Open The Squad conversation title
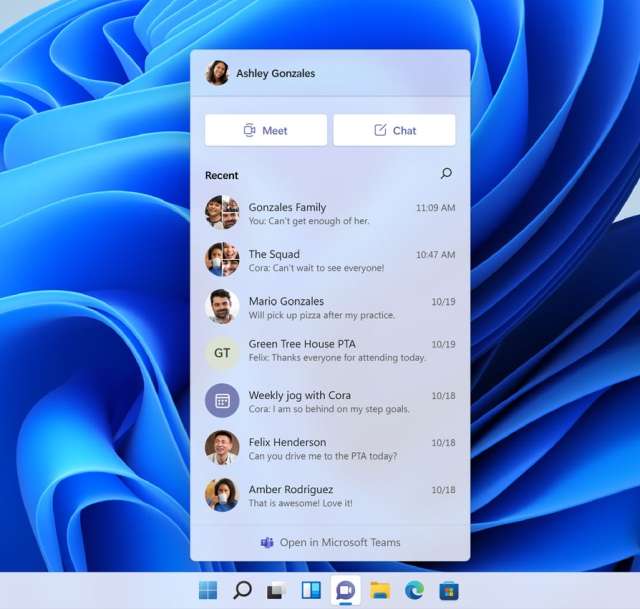Screen dimensions: 640x609 pyautogui.click(x=274, y=254)
